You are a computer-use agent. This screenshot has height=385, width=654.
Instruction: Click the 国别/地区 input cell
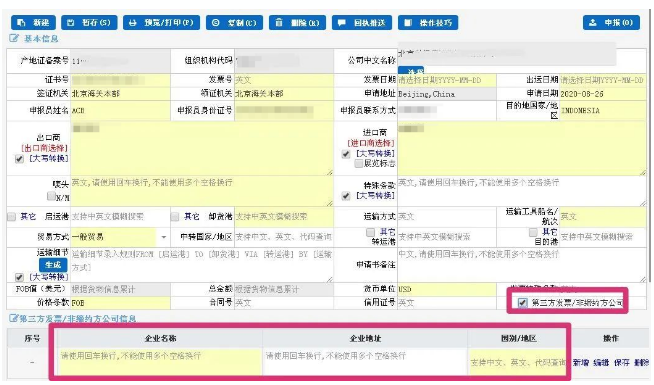(x=518, y=362)
